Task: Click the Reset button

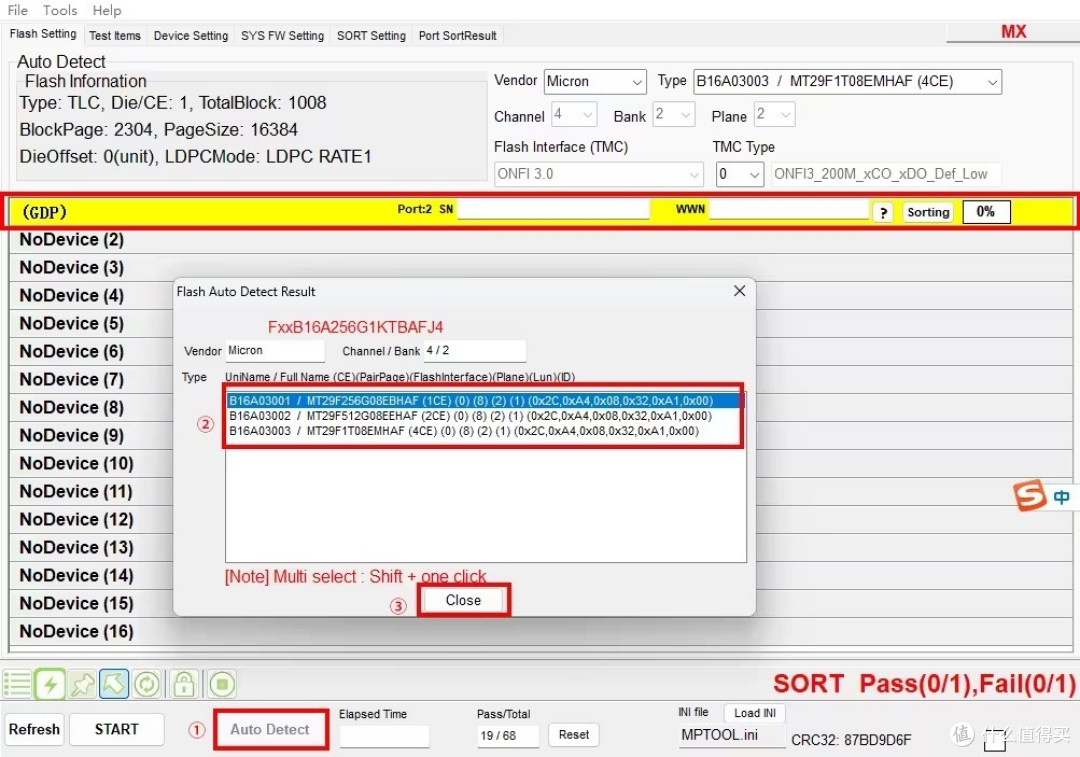Action: pos(574,735)
